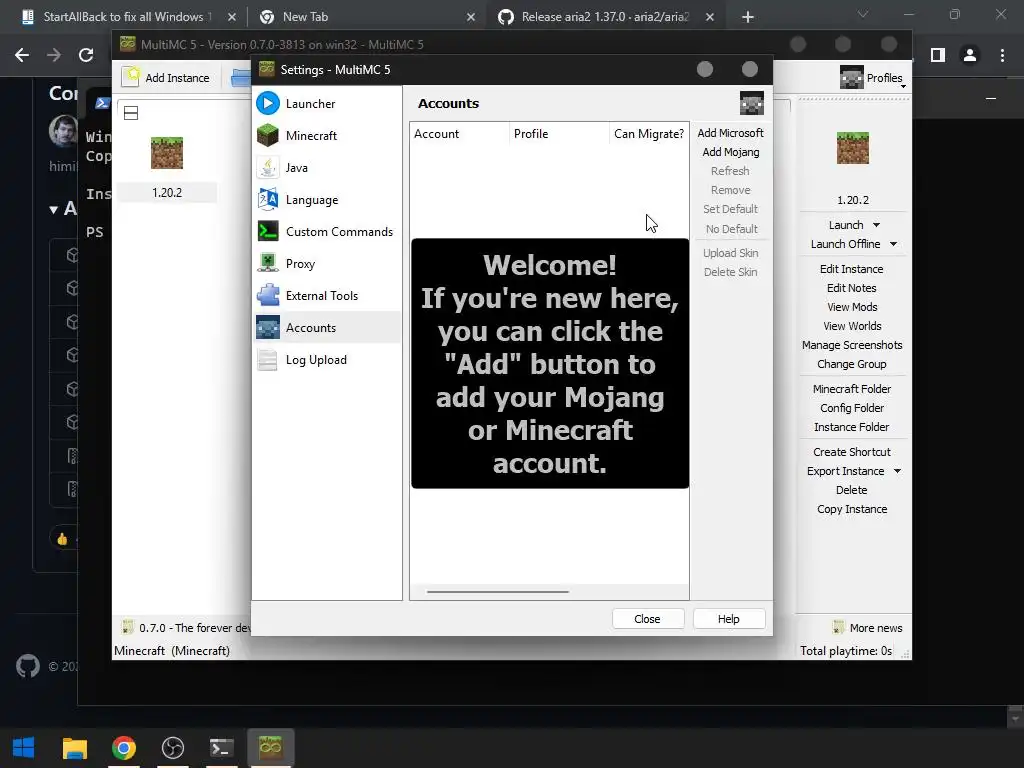Open the Config Folder
Image resolution: width=1024 pixels, height=768 pixels.
(852, 408)
